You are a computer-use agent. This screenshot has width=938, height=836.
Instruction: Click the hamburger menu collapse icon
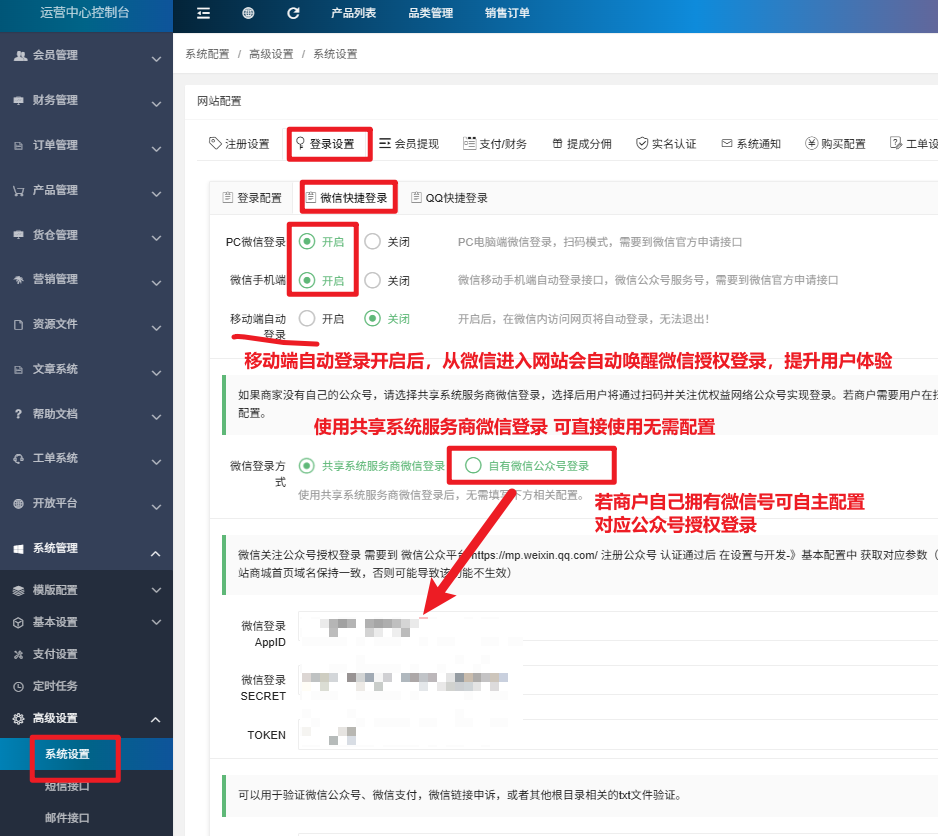click(204, 13)
